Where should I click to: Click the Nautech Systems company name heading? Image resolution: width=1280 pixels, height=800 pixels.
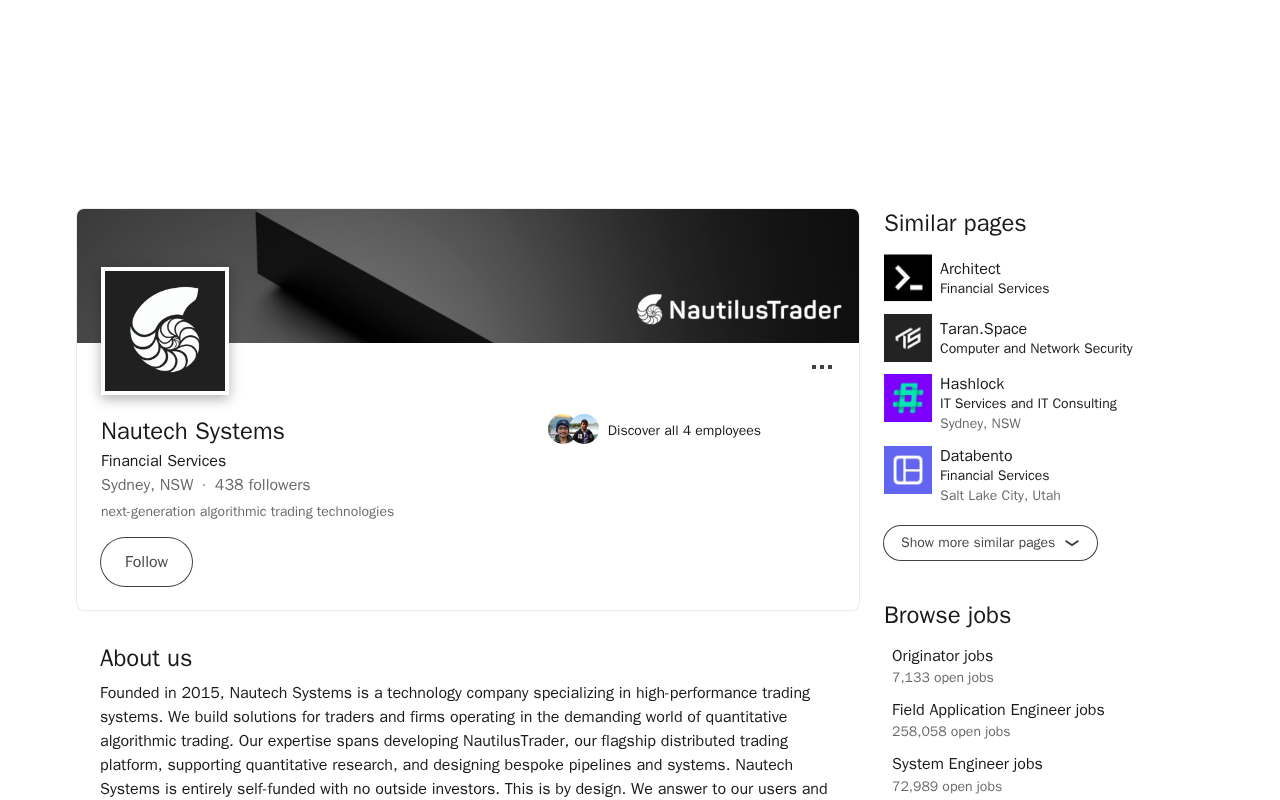[x=193, y=431]
